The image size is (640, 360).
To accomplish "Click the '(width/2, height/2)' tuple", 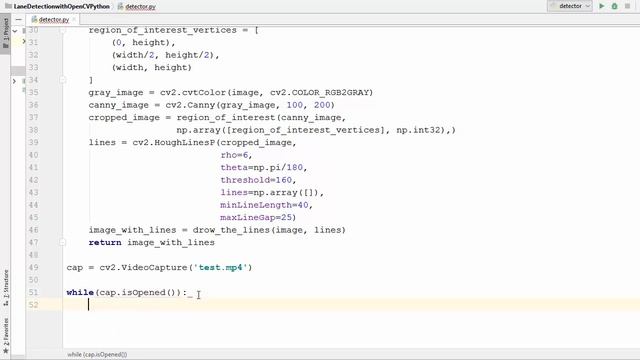I will pyautogui.click(x=163, y=55).
